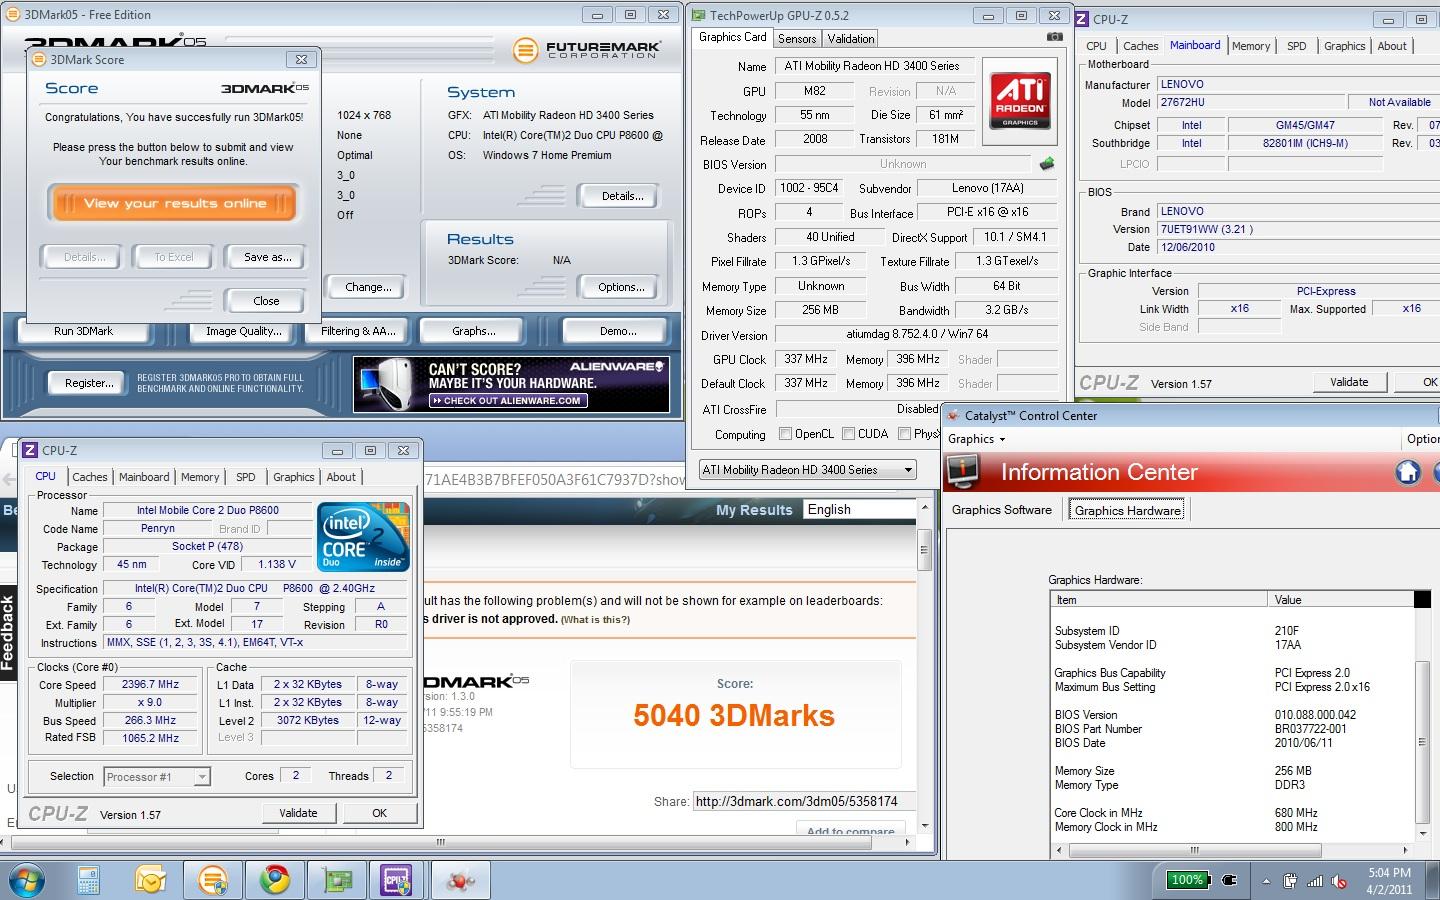
Task: Open the Outlook mail taskbar icon
Action: click(x=151, y=880)
